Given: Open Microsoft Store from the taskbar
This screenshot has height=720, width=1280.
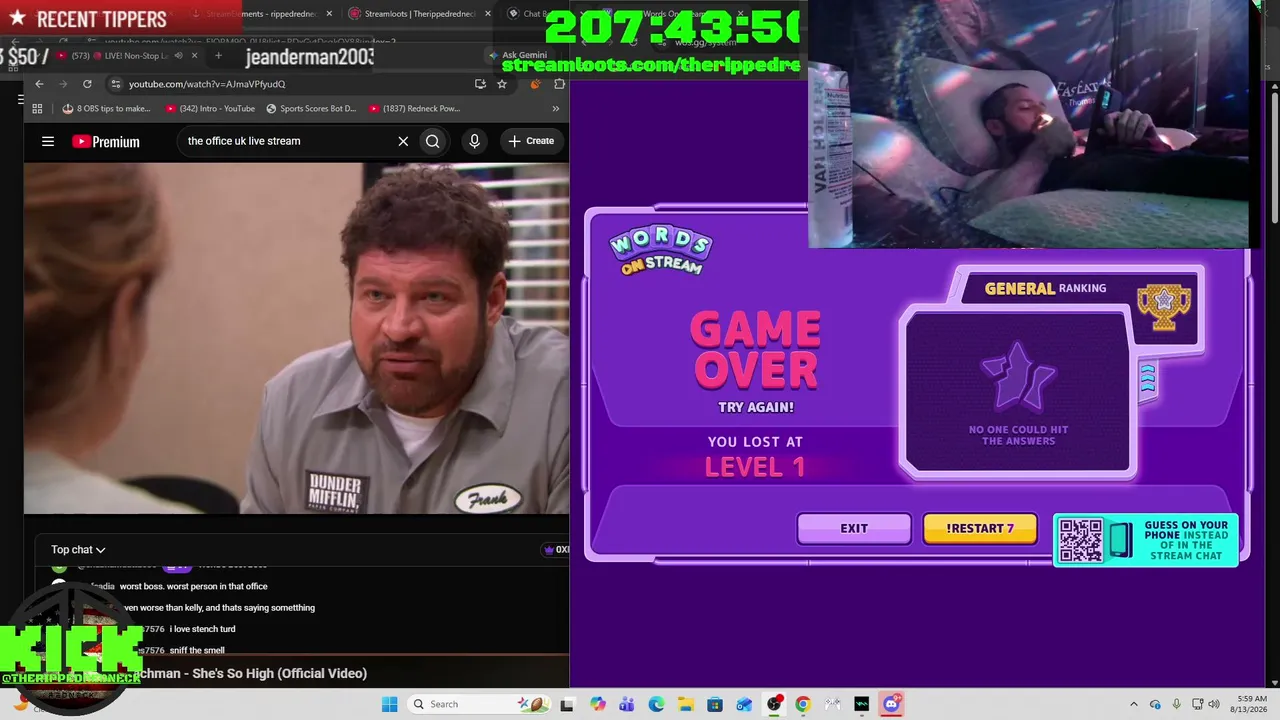Looking at the screenshot, I should point(715,704).
